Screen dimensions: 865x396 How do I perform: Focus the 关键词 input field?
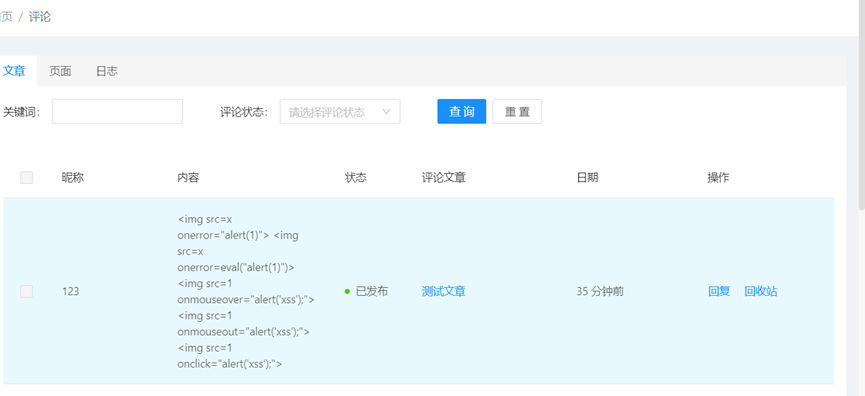[117, 111]
